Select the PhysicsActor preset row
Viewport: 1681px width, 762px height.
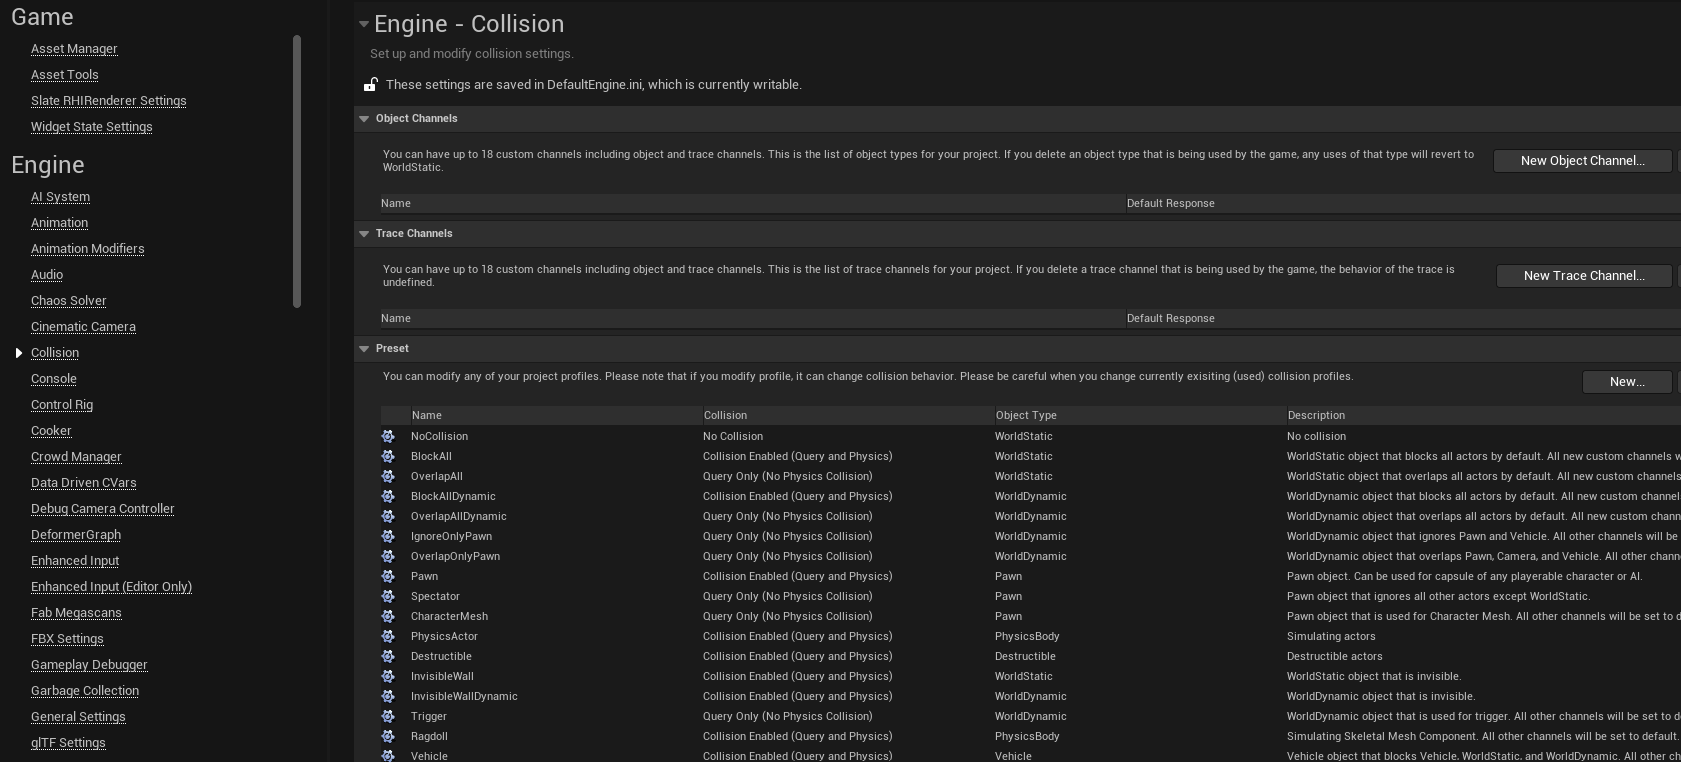pos(1030,636)
